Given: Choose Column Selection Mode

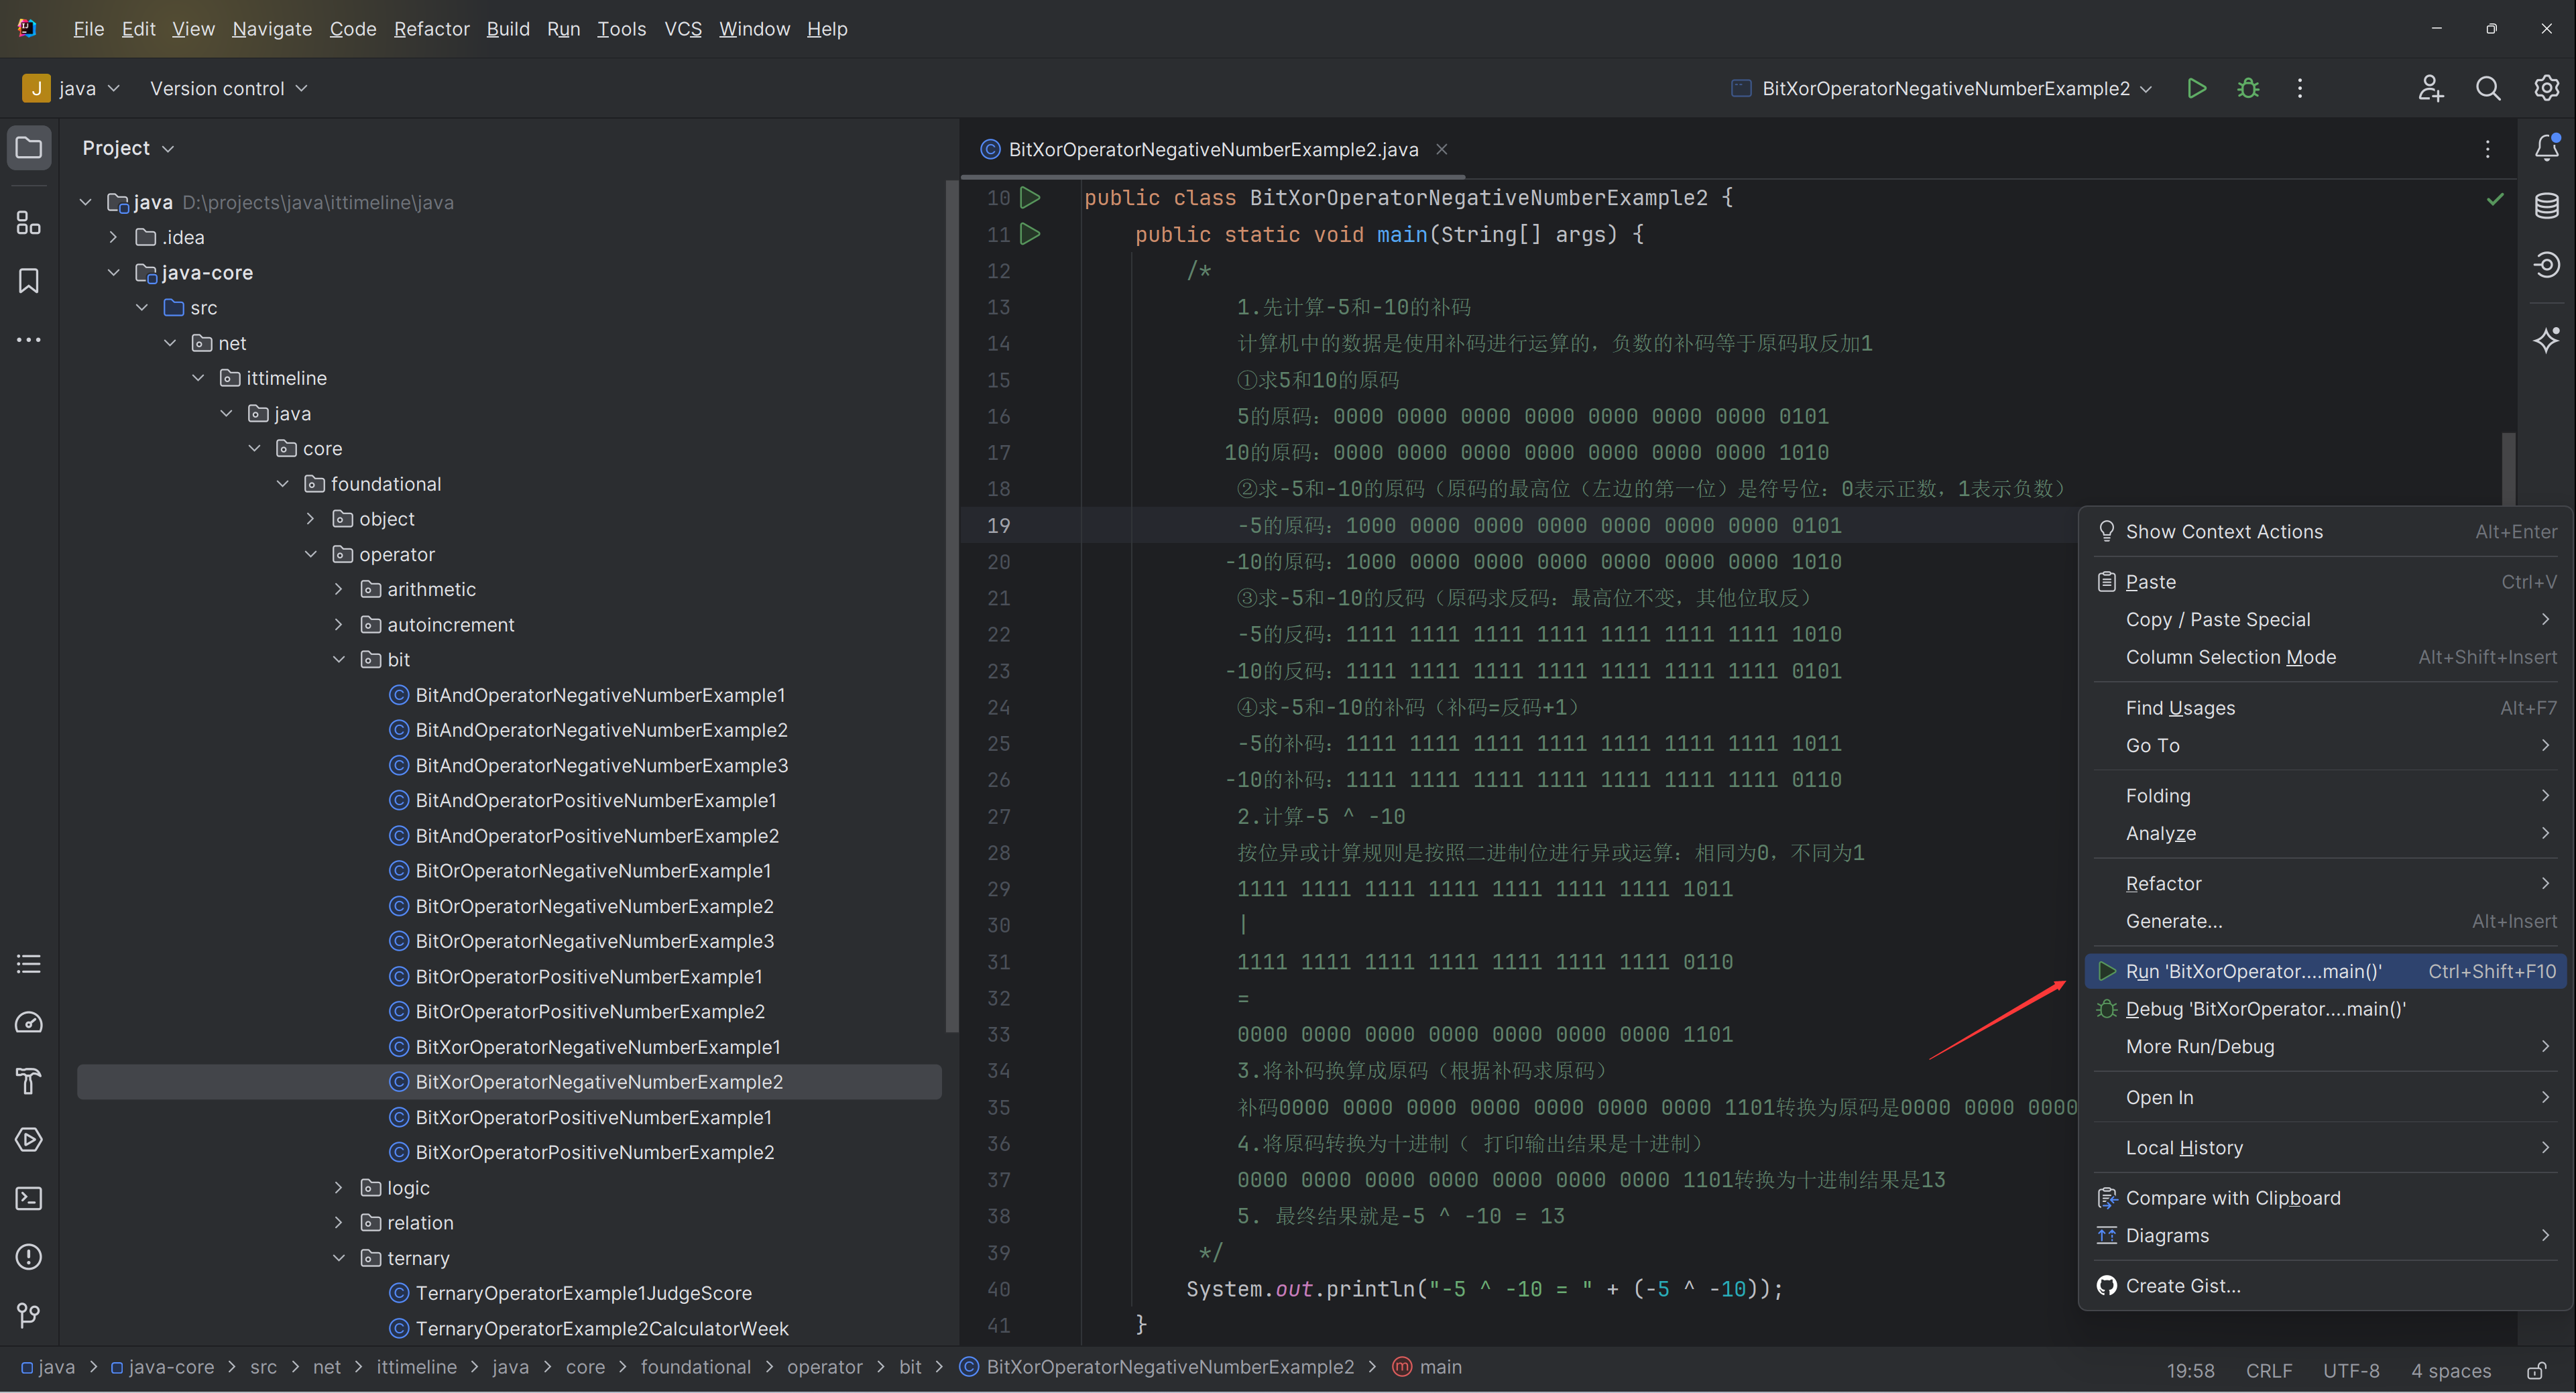Looking at the screenshot, I should click(2325, 657).
